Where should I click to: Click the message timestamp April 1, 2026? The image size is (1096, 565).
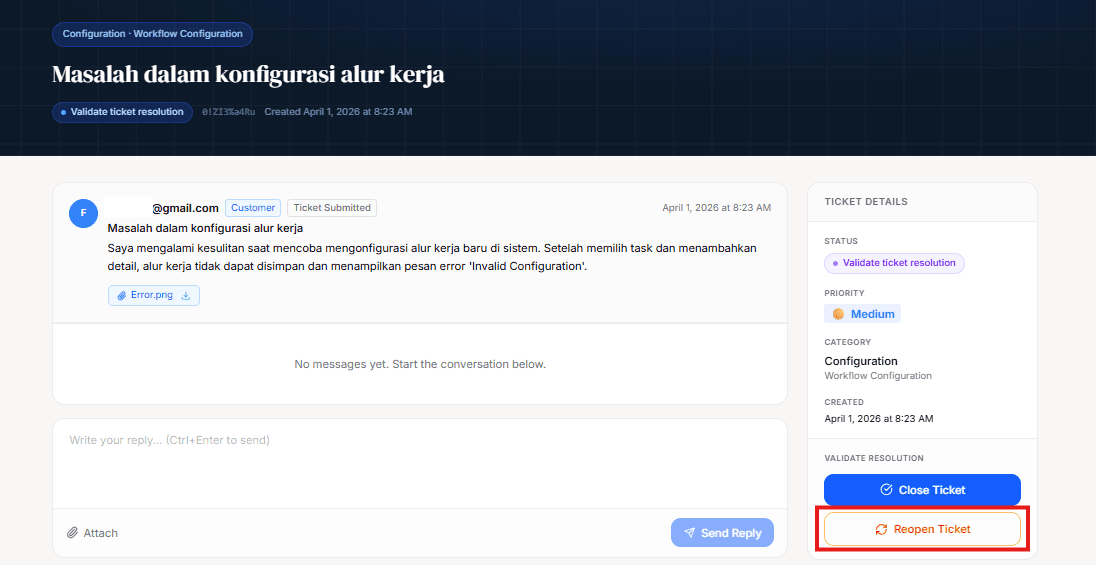click(716, 208)
